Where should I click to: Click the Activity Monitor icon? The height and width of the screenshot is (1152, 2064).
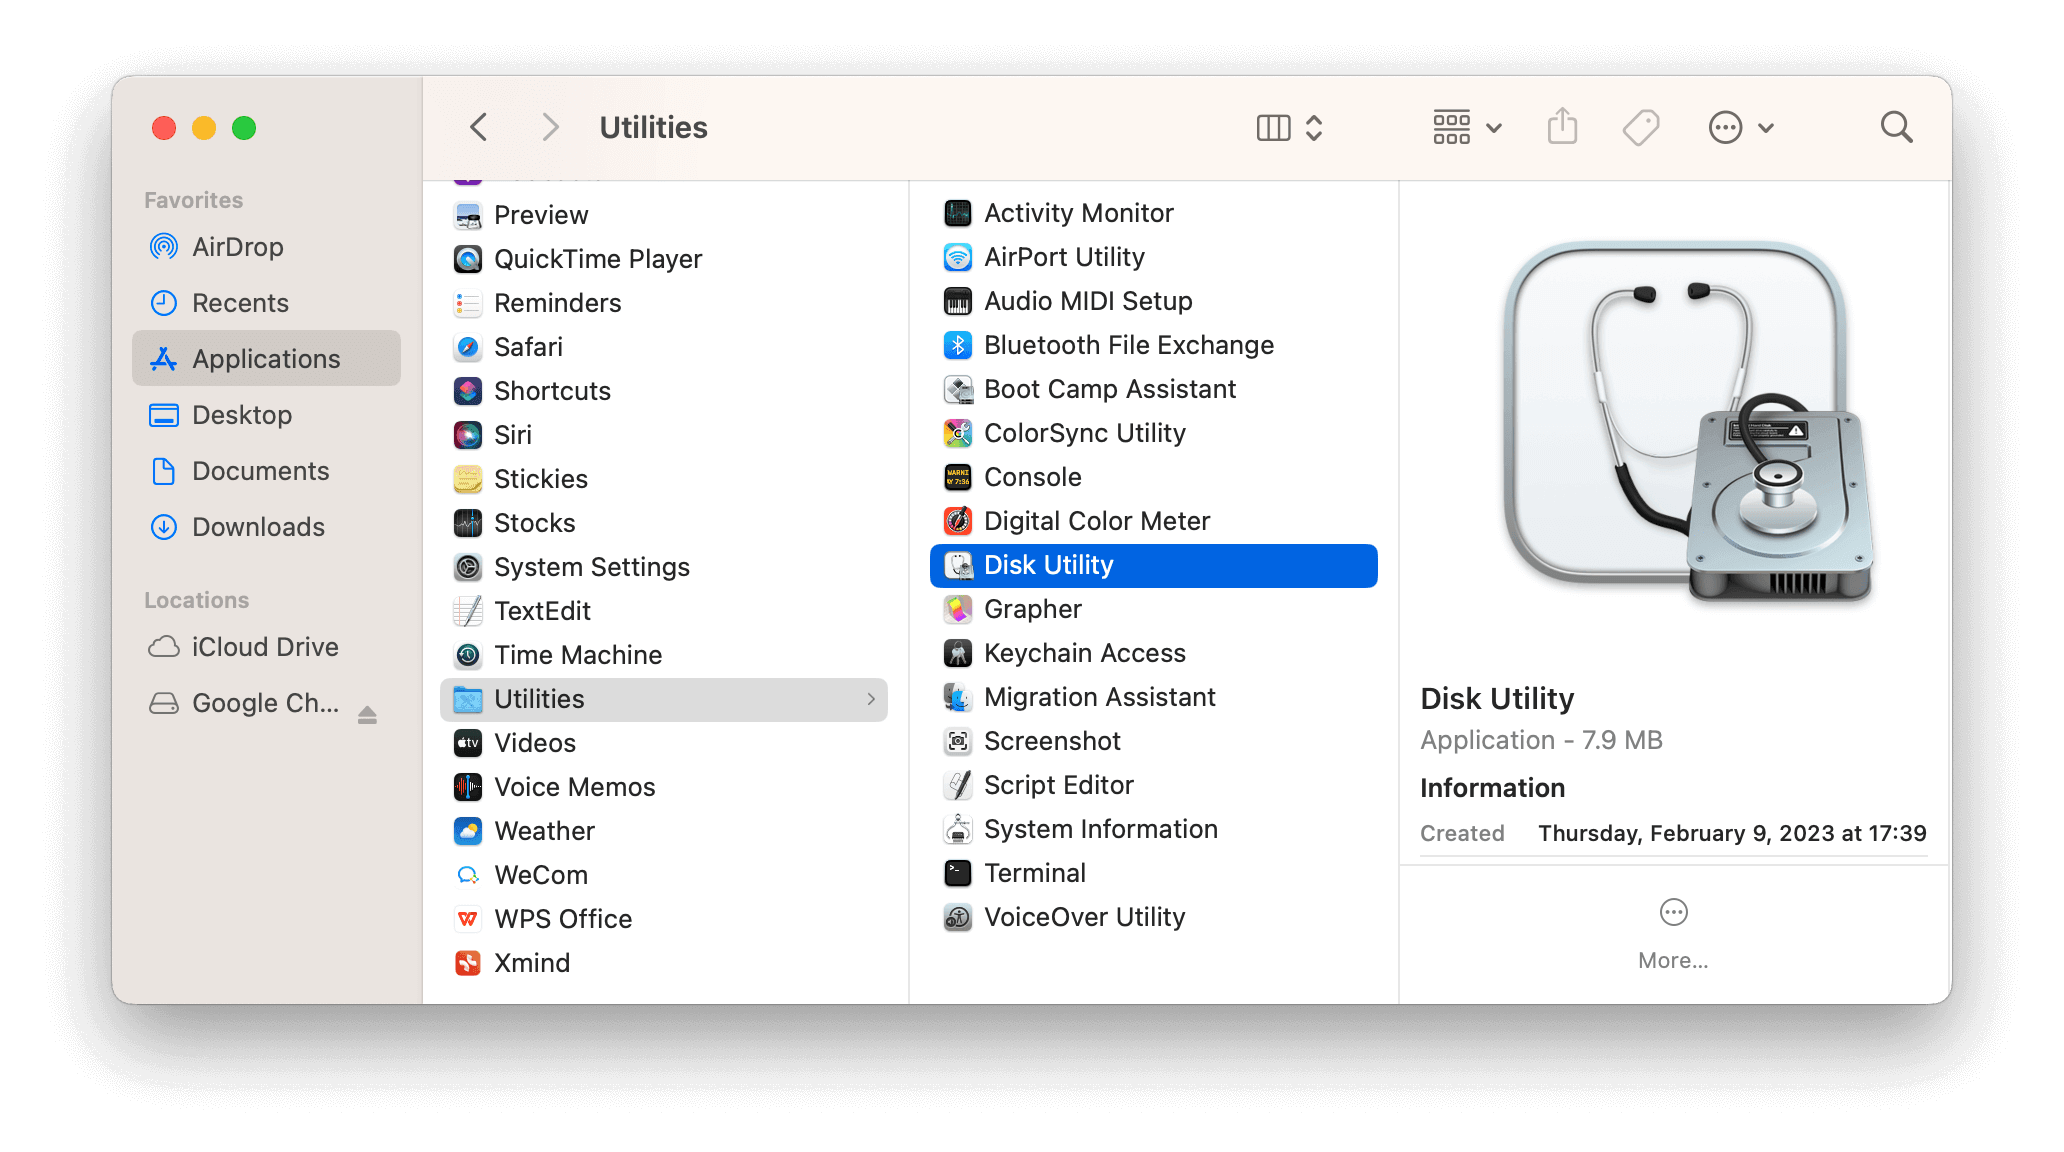click(958, 213)
